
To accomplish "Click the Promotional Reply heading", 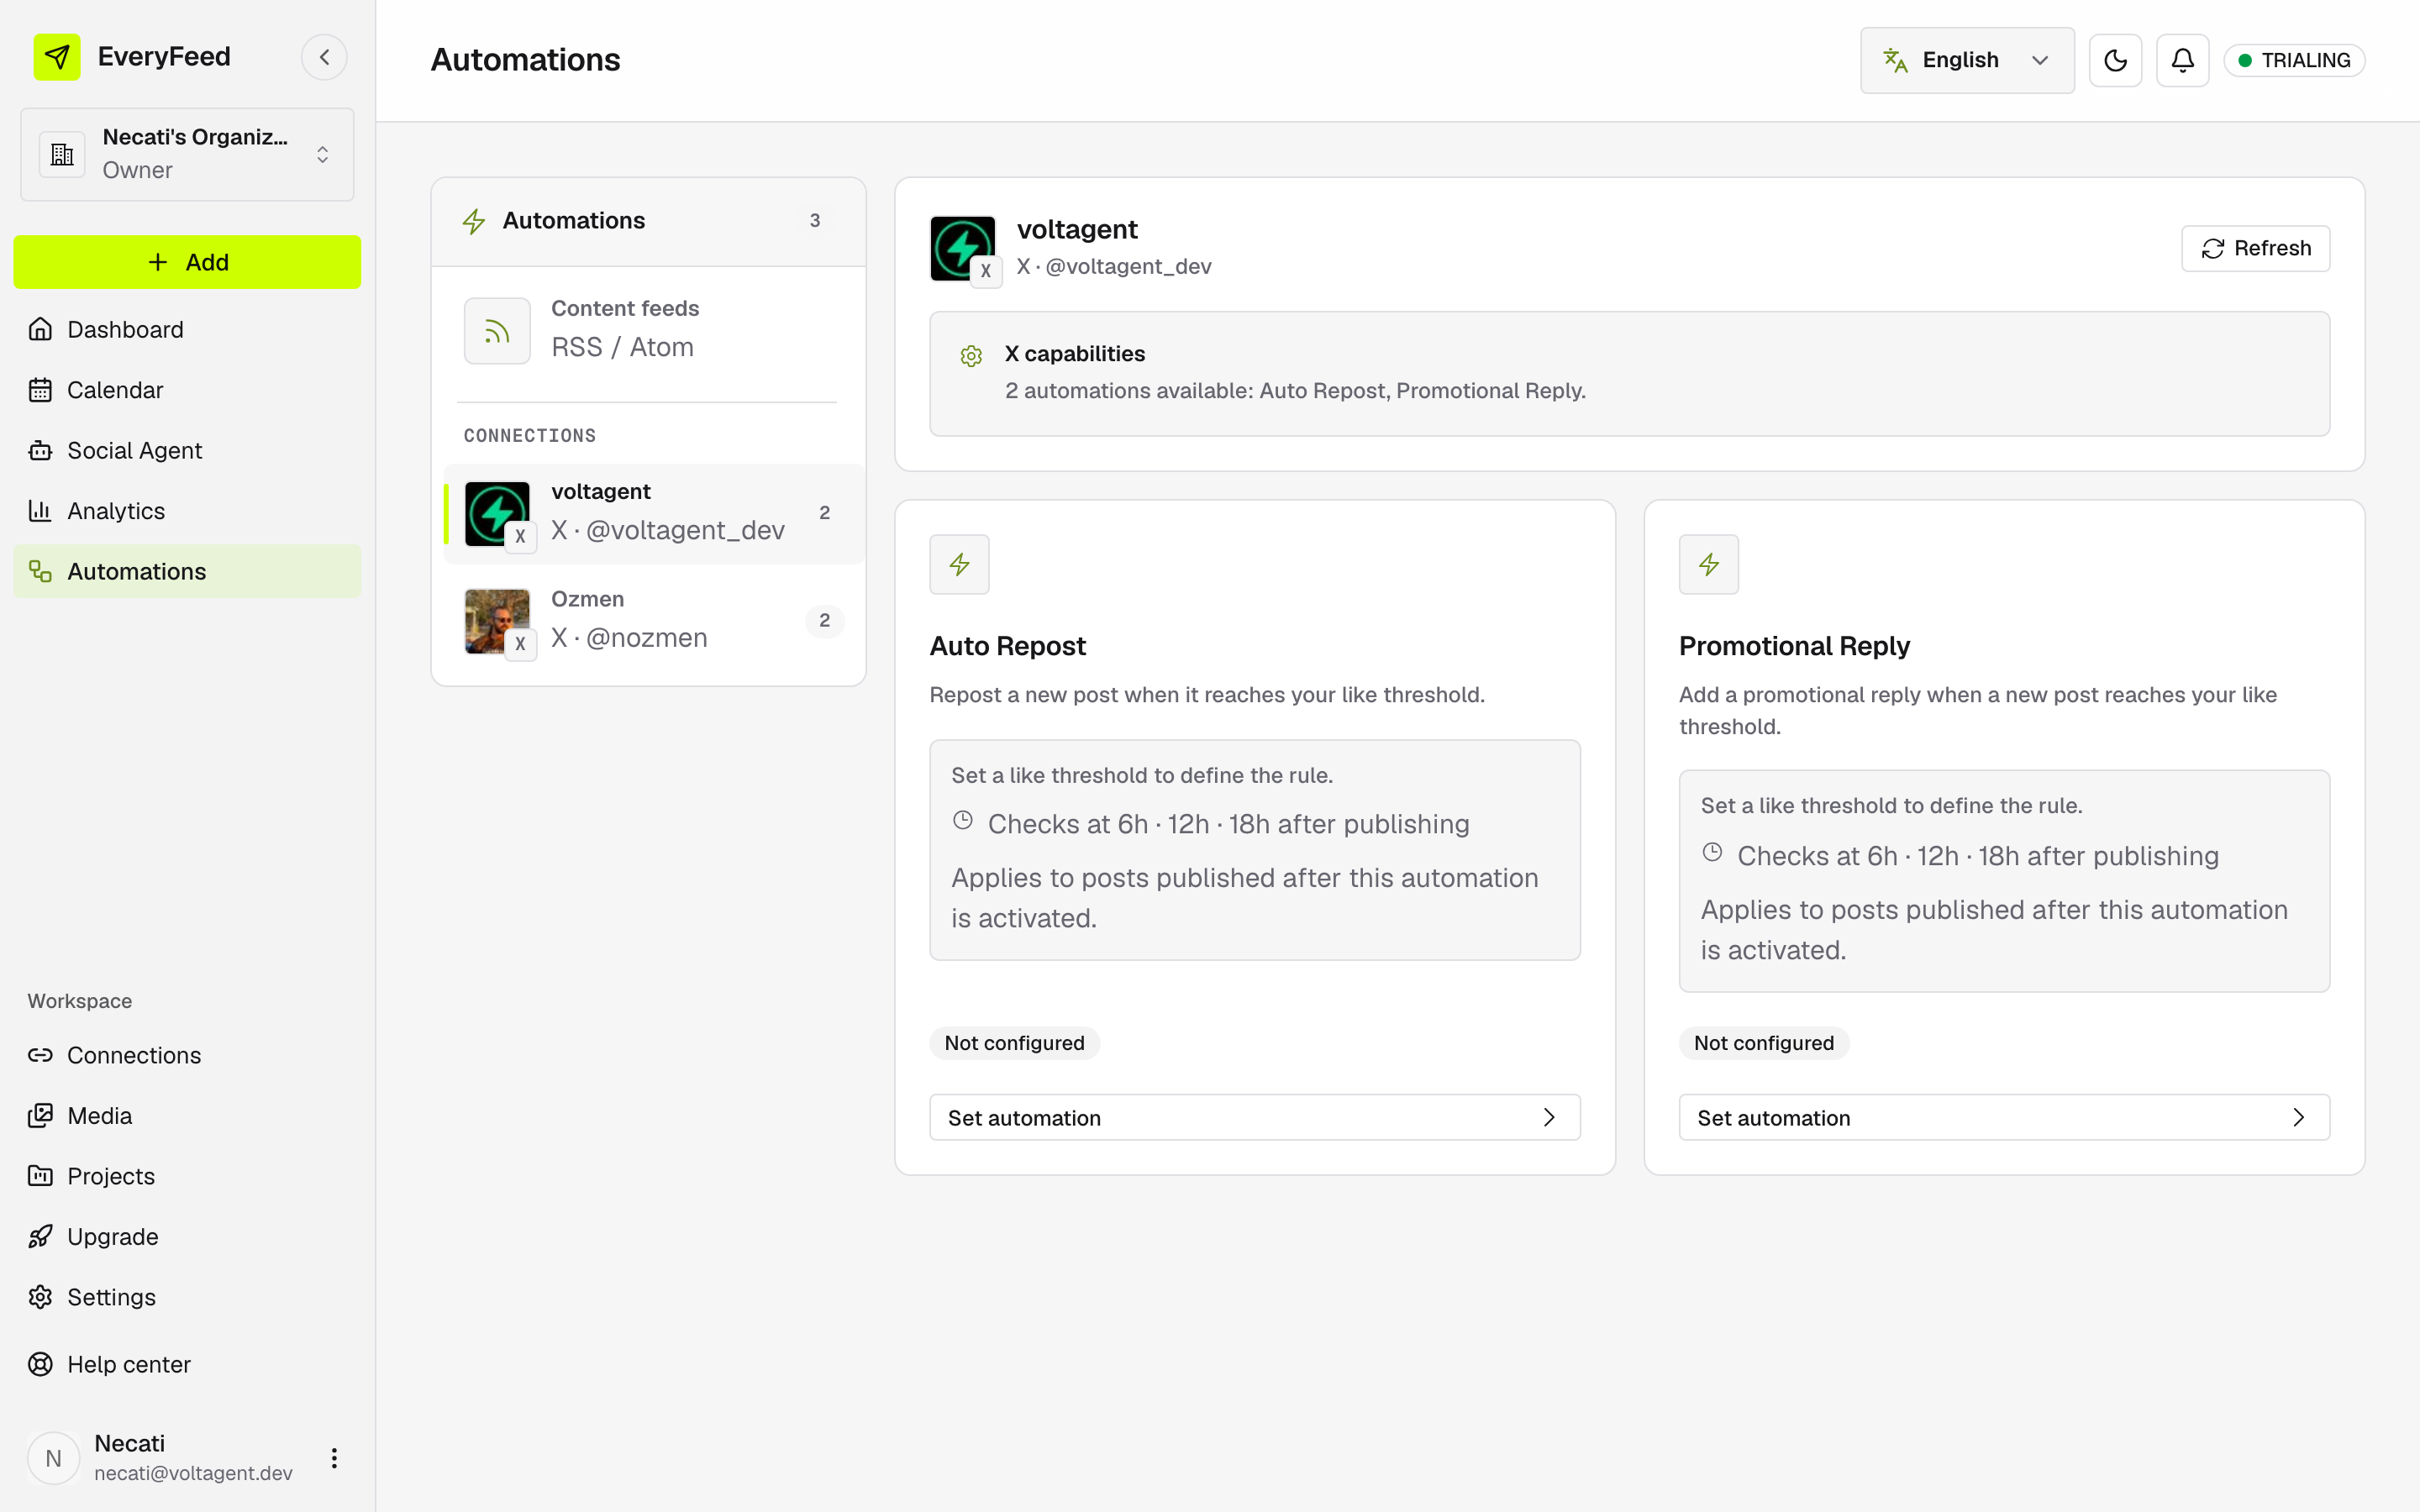I will tap(1794, 646).
